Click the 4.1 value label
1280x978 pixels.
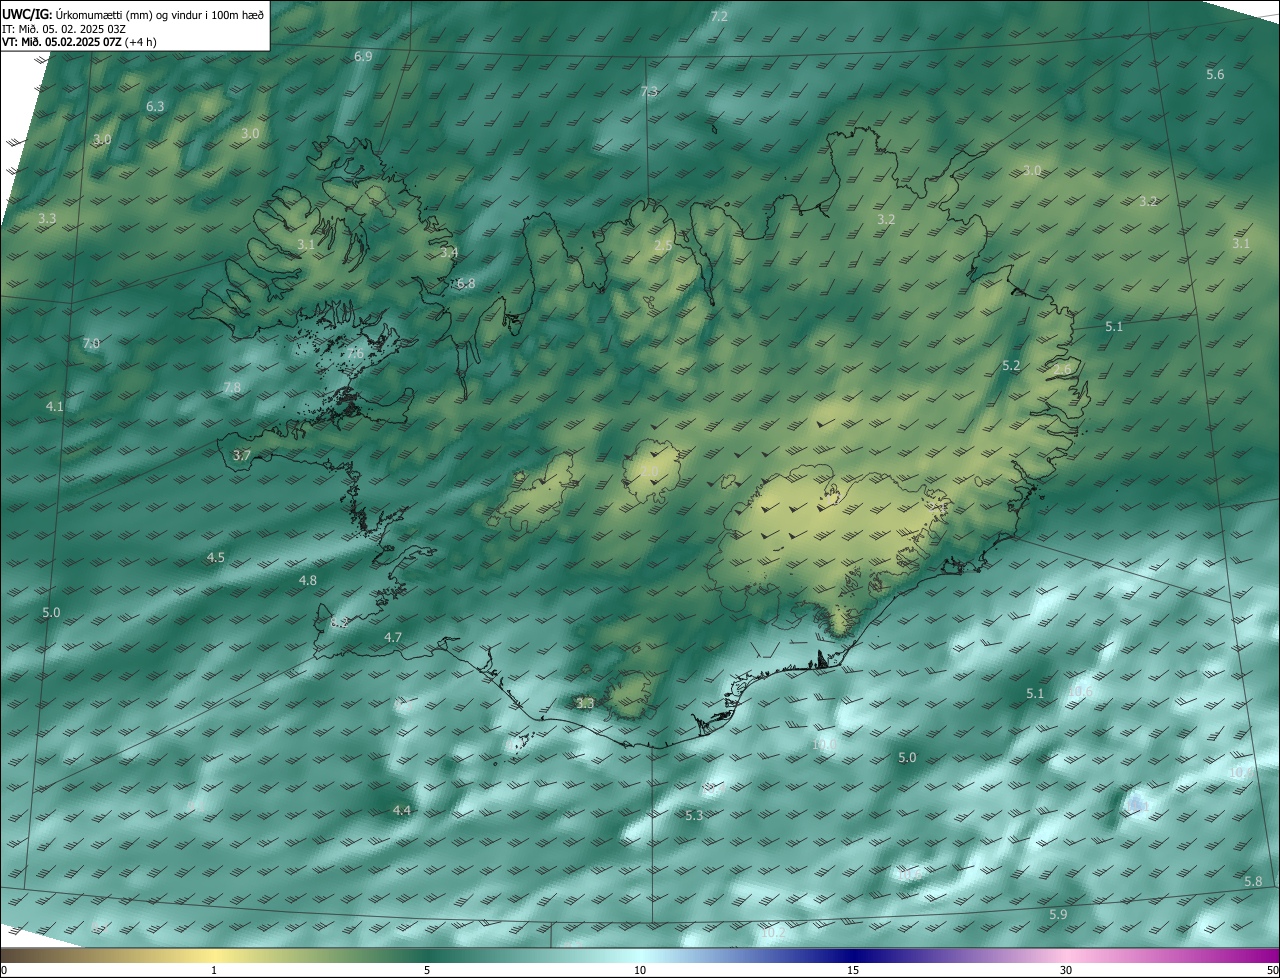(x=55, y=407)
